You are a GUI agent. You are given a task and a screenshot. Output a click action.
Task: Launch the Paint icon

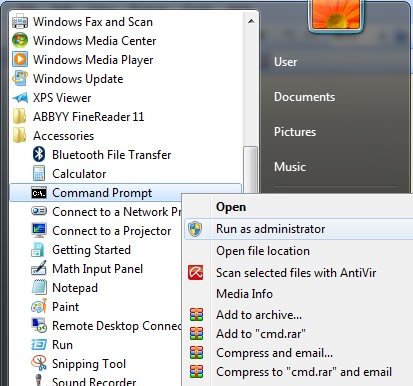tap(39, 307)
